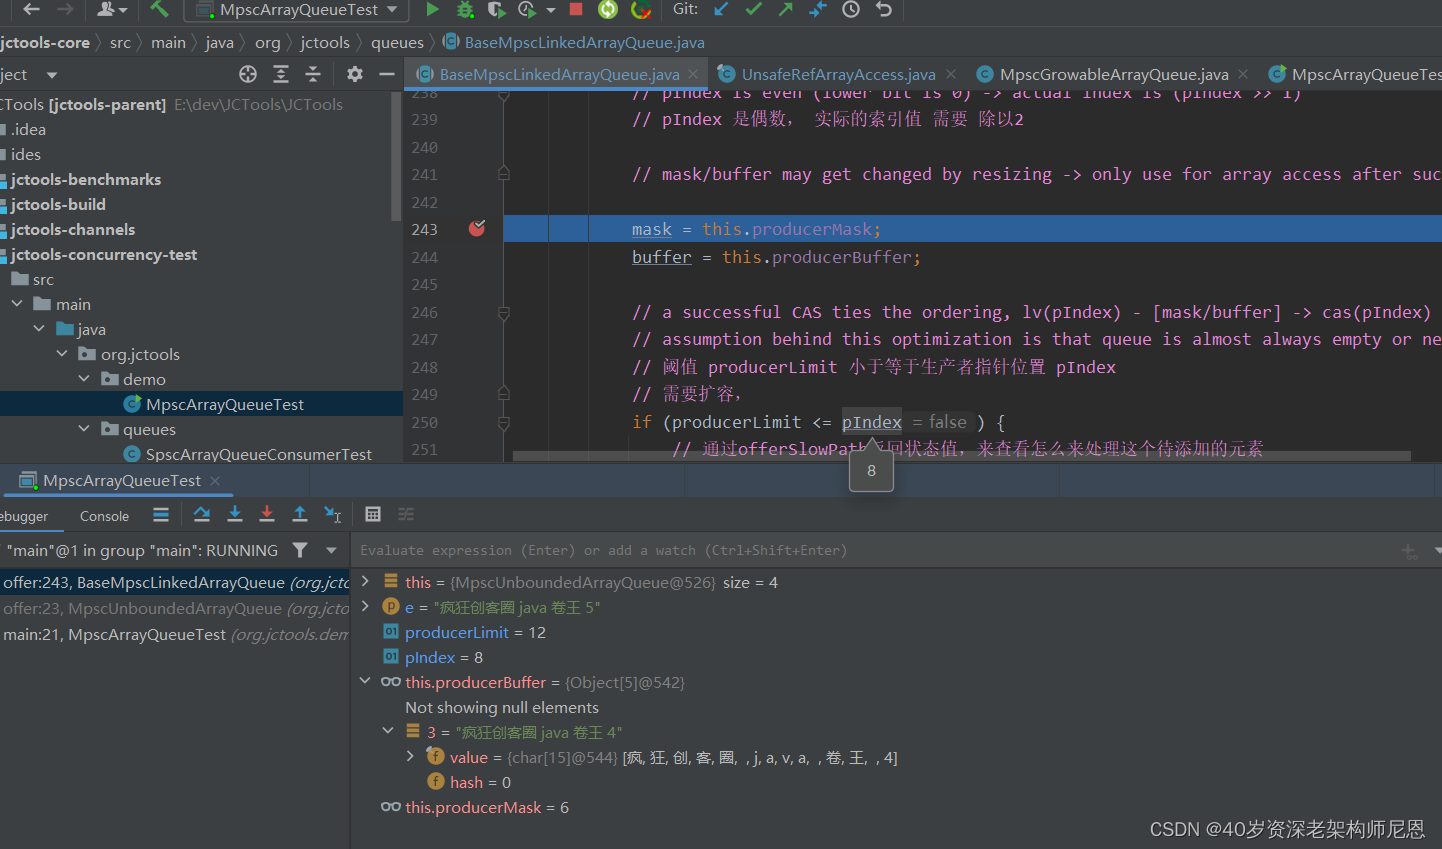Click the green Run button
This screenshot has width=1442, height=849.
coord(432,10)
